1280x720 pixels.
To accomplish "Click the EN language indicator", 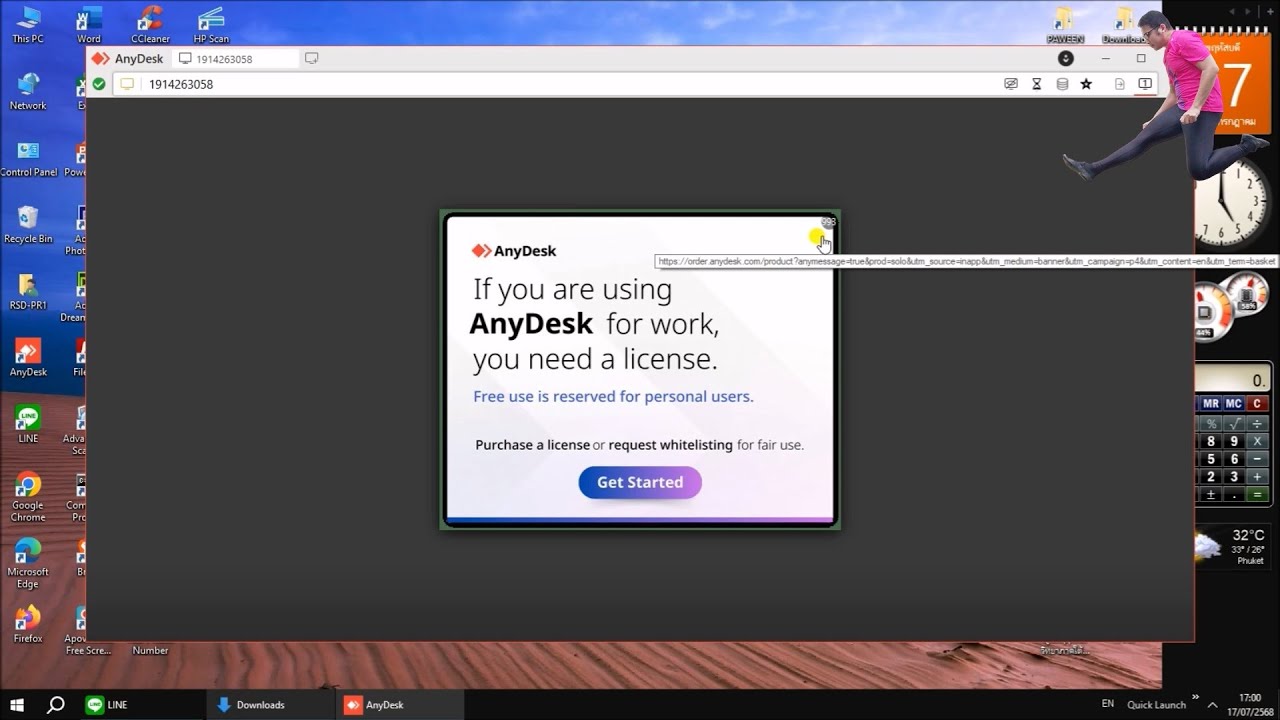I will [x=1108, y=704].
